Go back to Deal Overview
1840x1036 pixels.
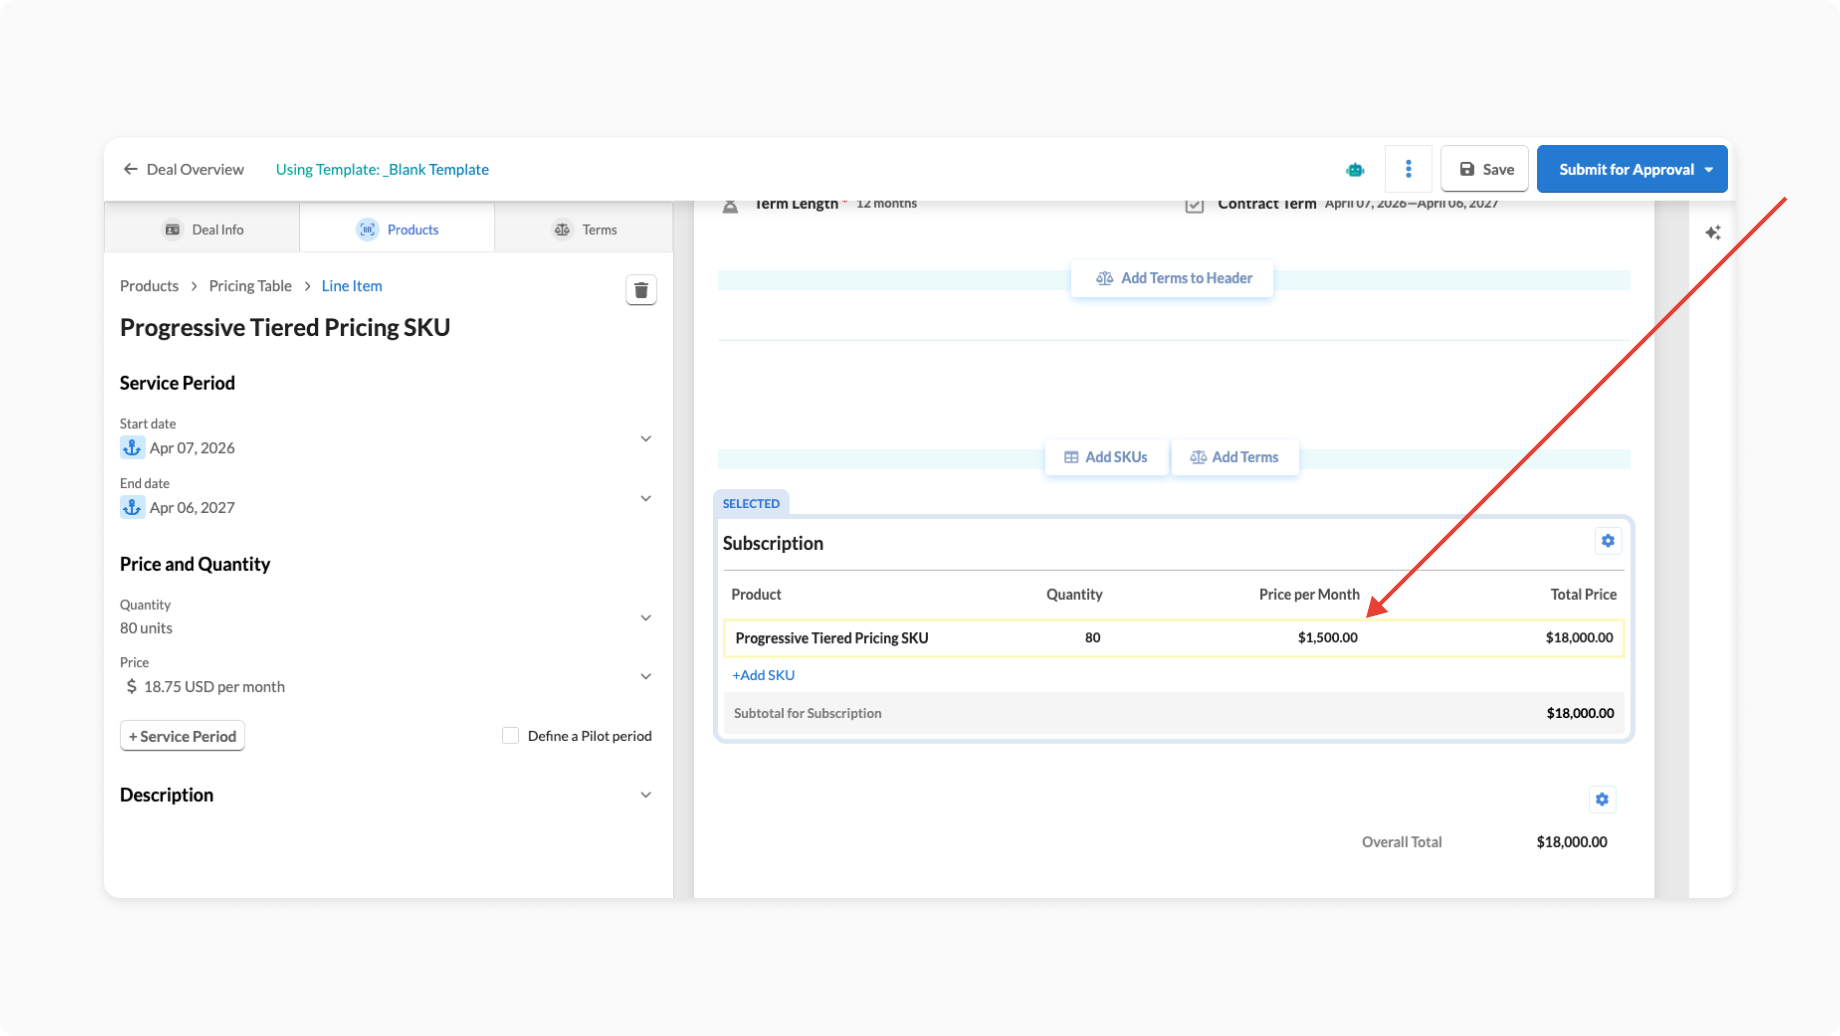click(183, 170)
